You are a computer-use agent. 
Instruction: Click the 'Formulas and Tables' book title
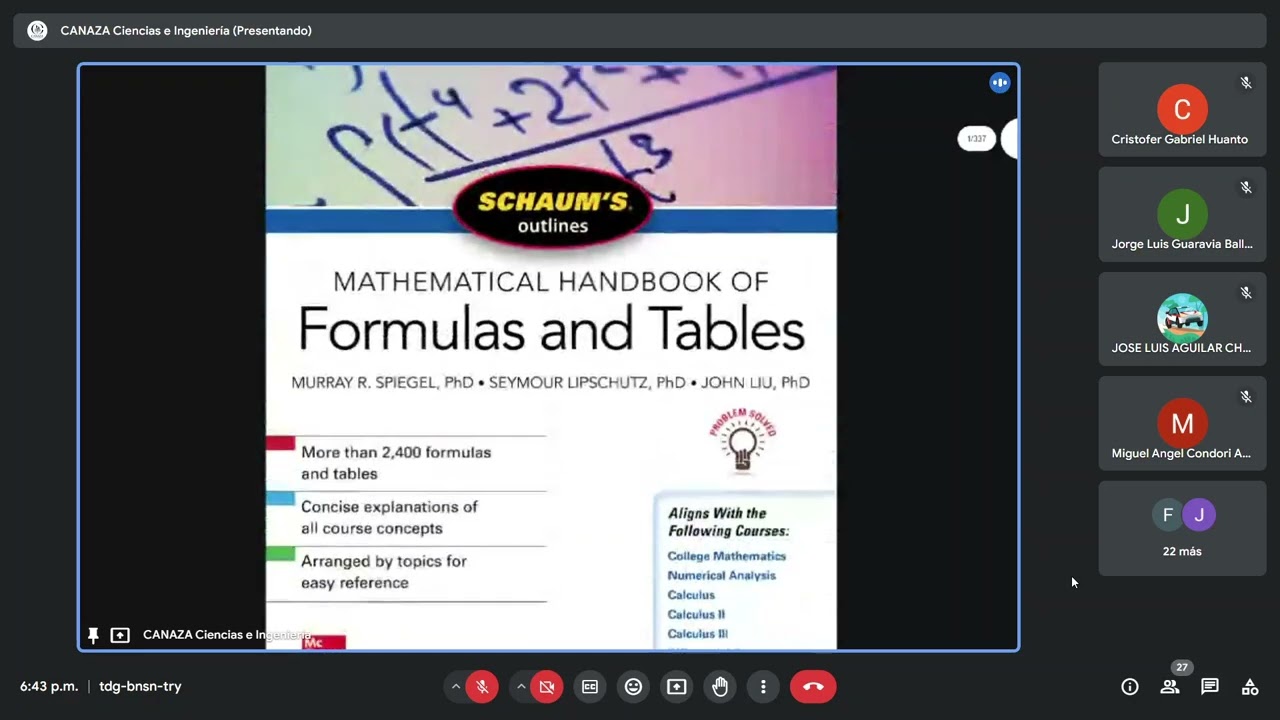551,329
